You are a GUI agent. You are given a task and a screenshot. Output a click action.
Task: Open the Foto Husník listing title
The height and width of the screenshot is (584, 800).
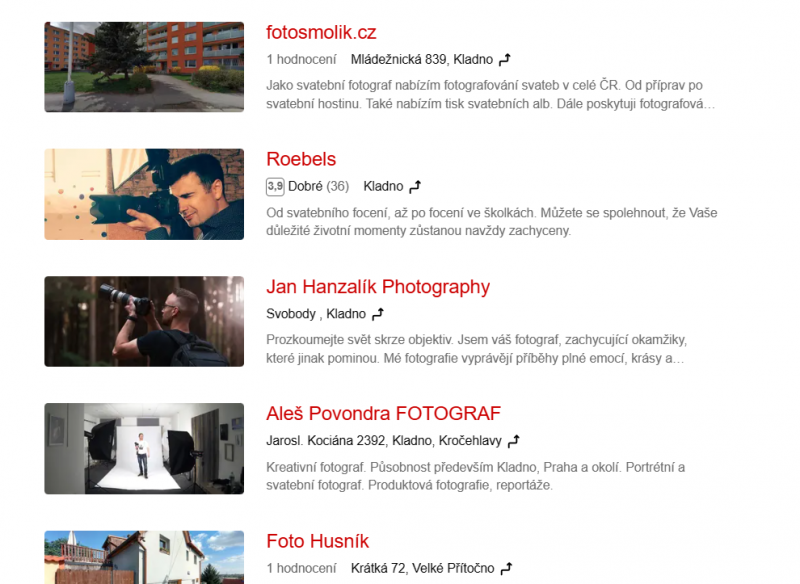pyautogui.click(x=317, y=541)
